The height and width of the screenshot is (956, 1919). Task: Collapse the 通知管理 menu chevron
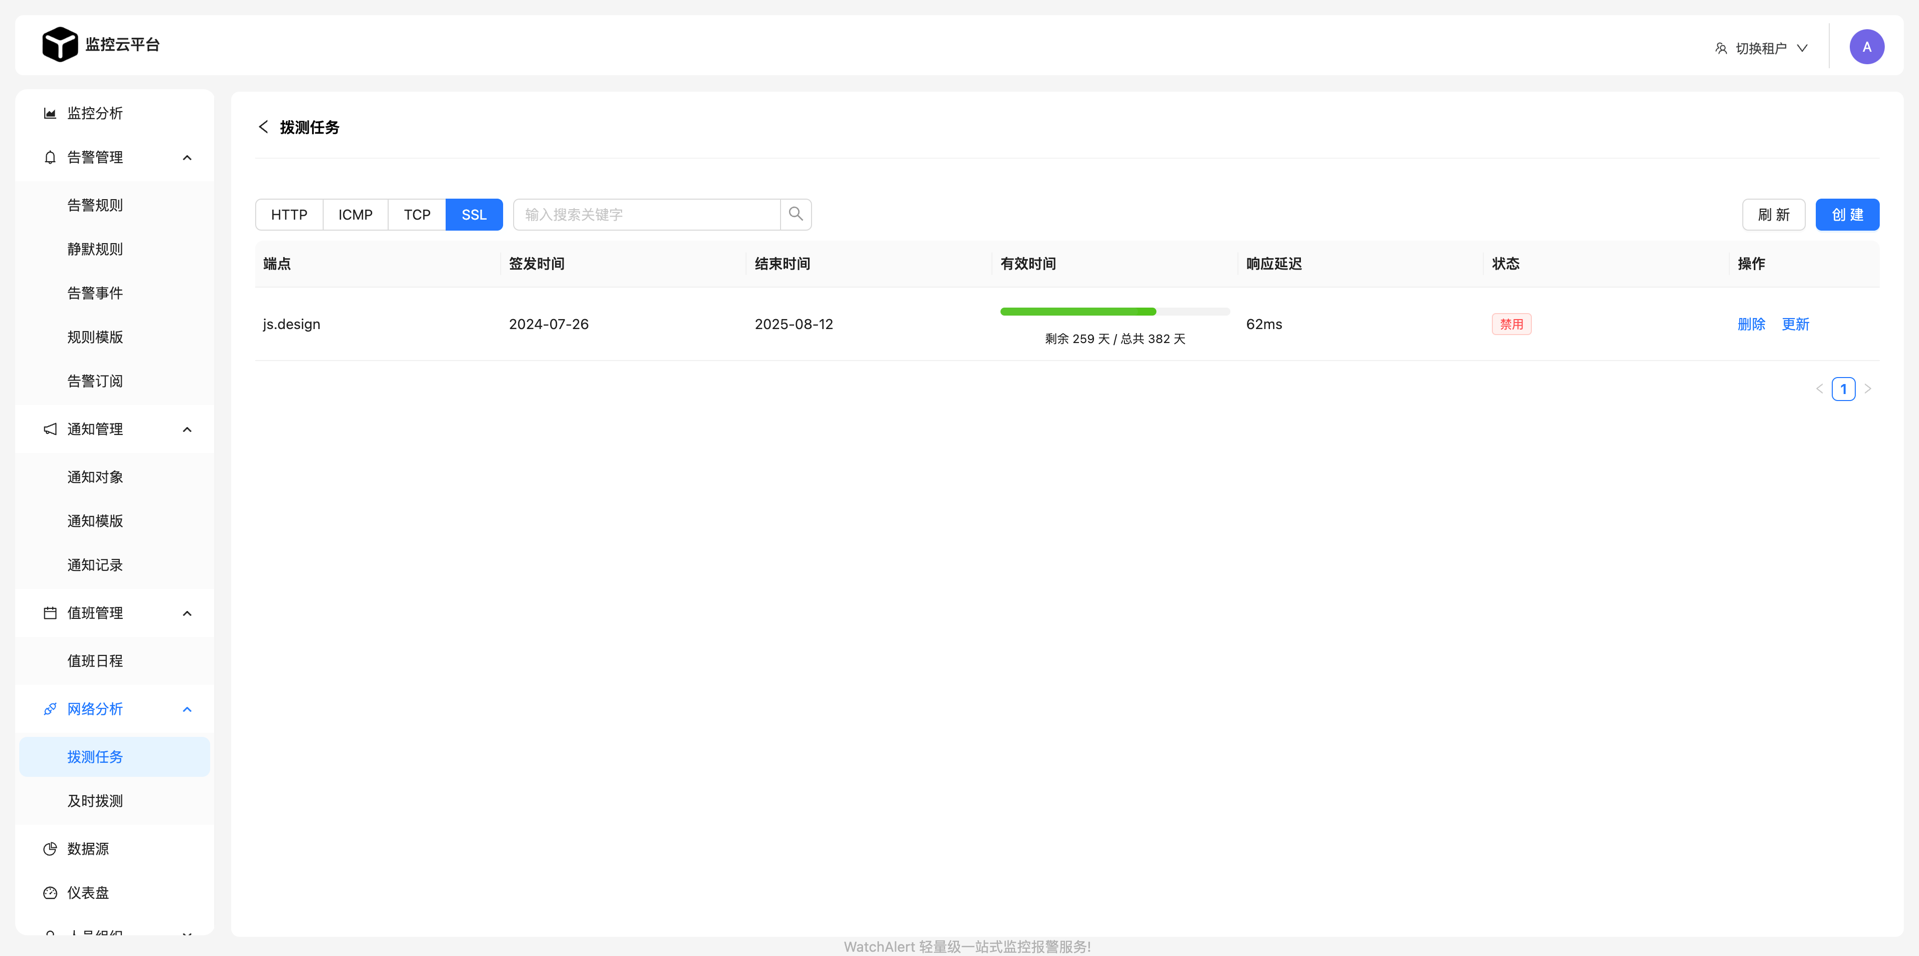(187, 429)
